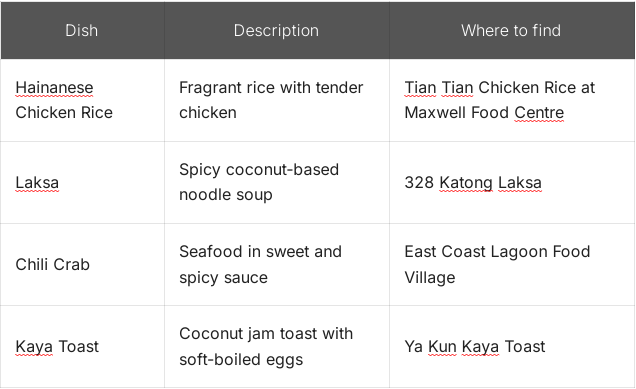Select the Kaya Toast dish cell
The height and width of the screenshot is (389, 636).
[82, 347]
